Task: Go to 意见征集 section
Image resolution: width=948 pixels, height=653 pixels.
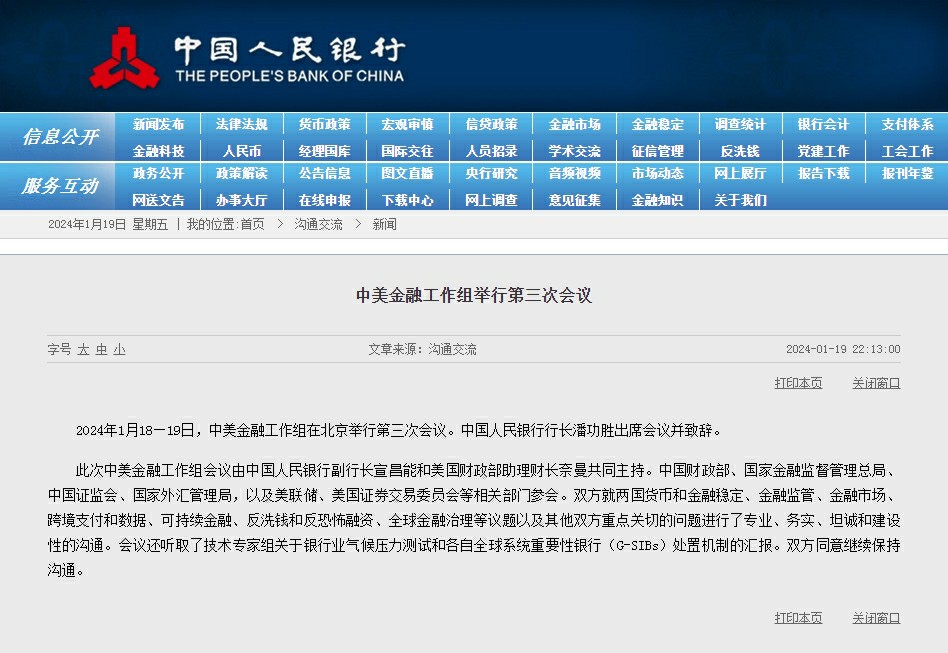Action: (x=574, y=200)
